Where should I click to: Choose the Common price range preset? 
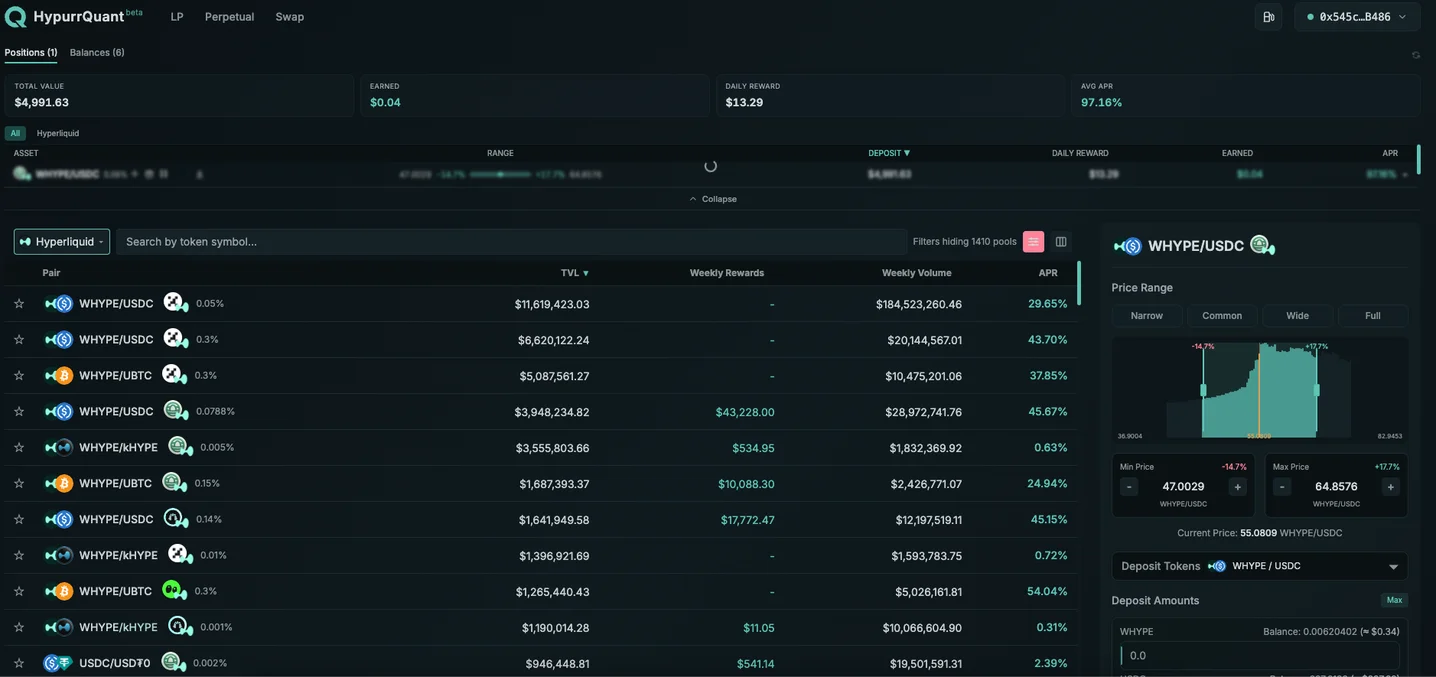click(x=1222, y=316)
